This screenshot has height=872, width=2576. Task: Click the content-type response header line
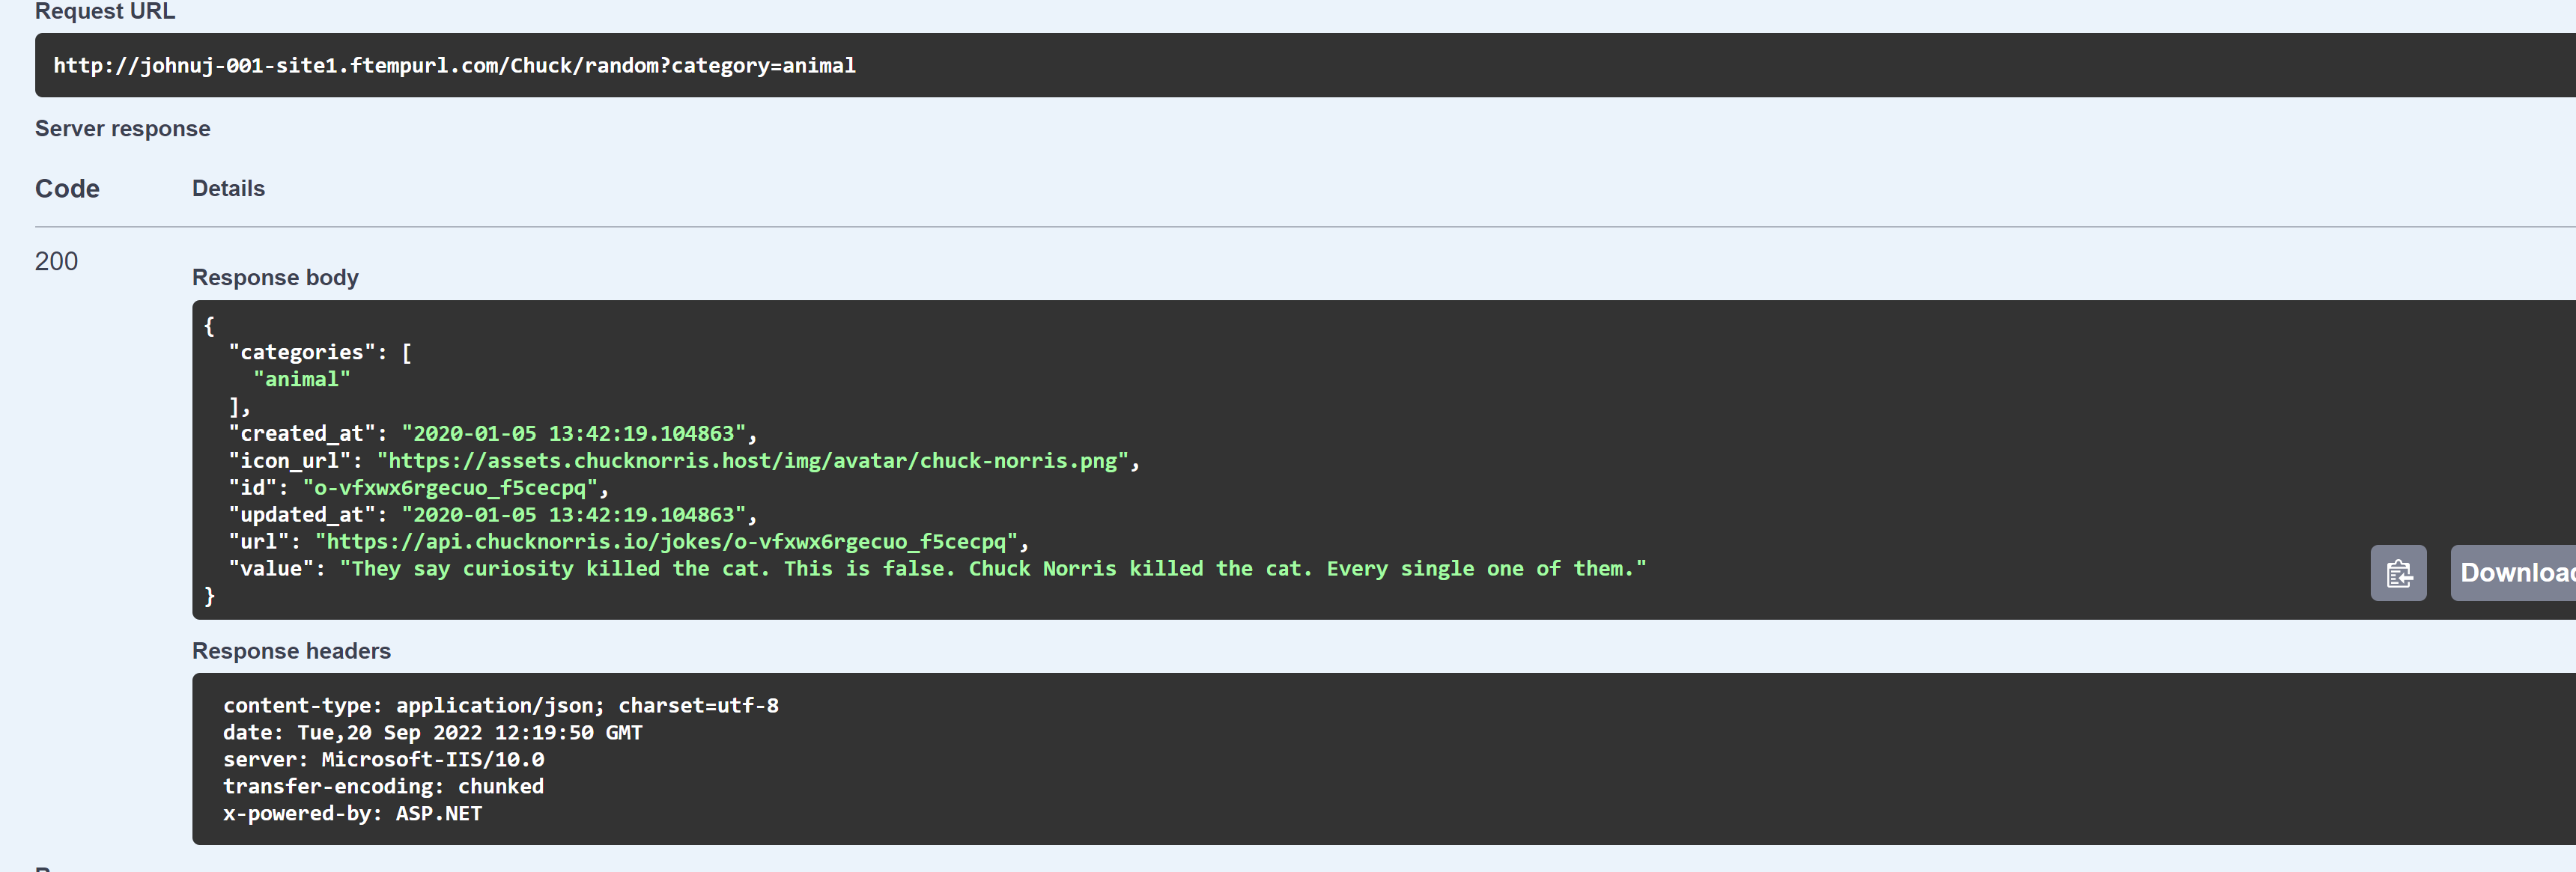point(500,706)
